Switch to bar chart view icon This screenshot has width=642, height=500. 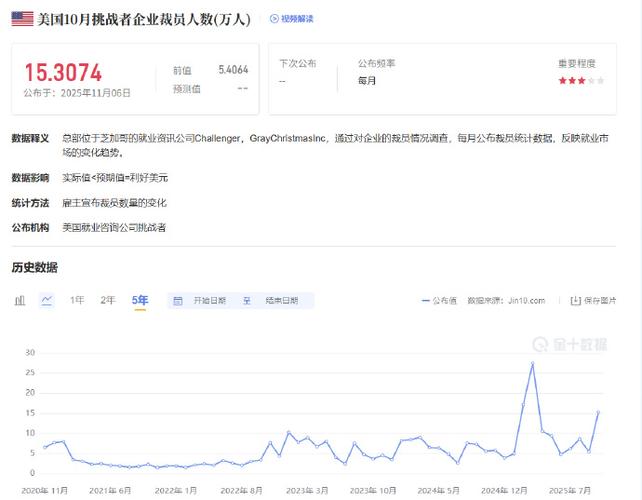tap(20, 301)
